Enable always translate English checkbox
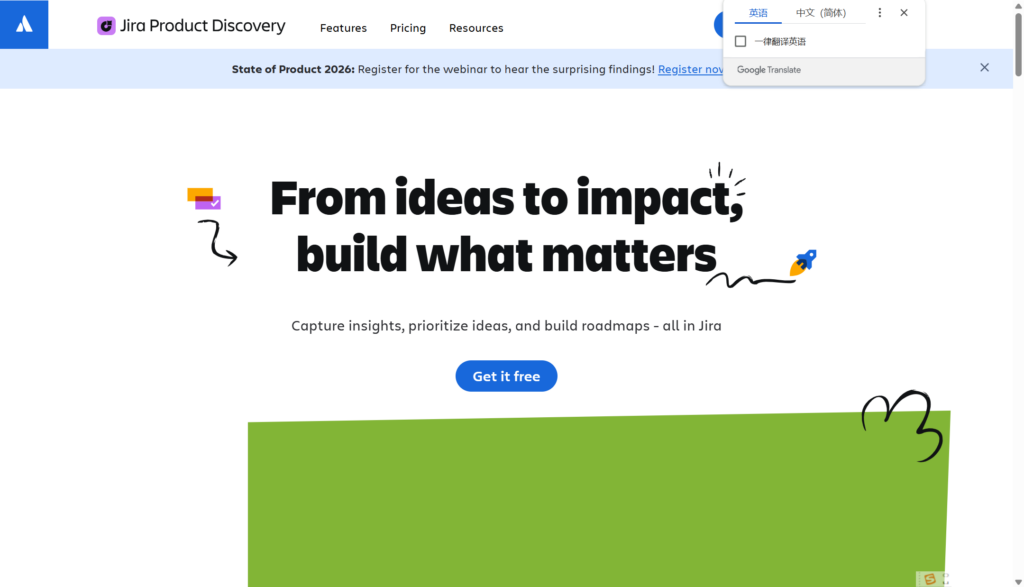Screen dimensions: 1024x587 (x=741, y=41)
